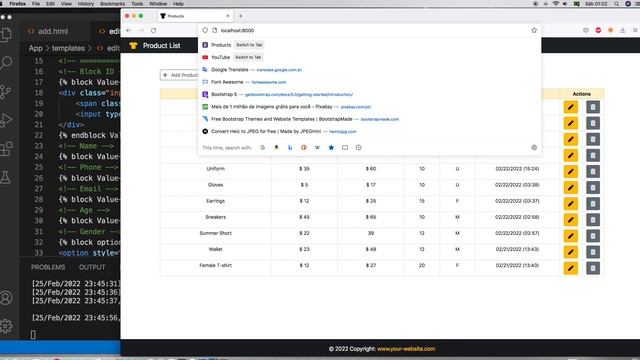Image resolution: width=640 pixels, height=360 pixels.
Task: Delete the Female T-shirt product
Action: tap(593, 268)
